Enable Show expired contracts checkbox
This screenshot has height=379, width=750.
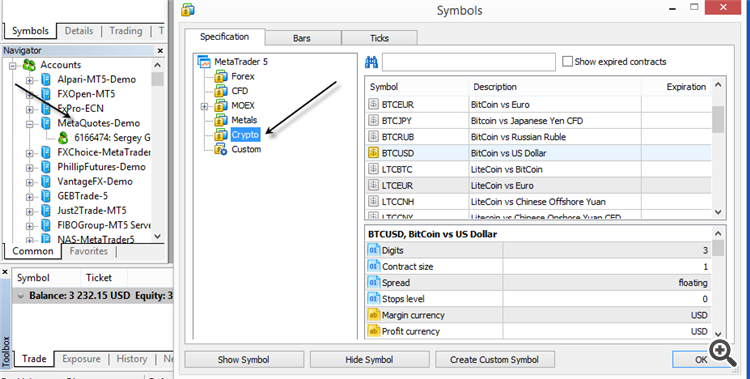567,62
